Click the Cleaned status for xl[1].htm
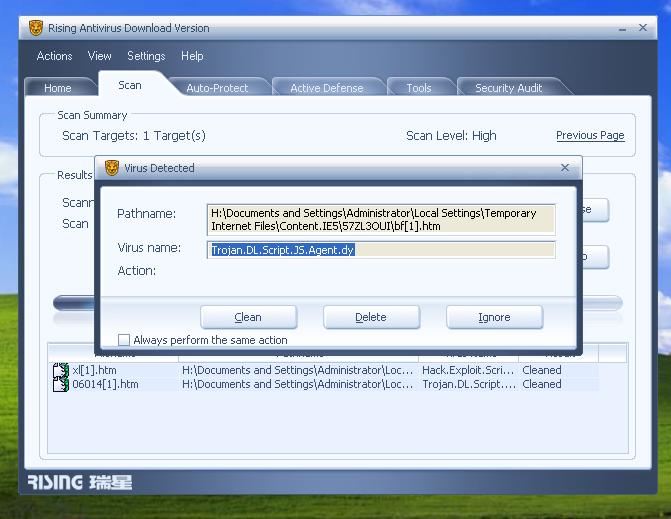671x519 pixels. click(542, 370)
